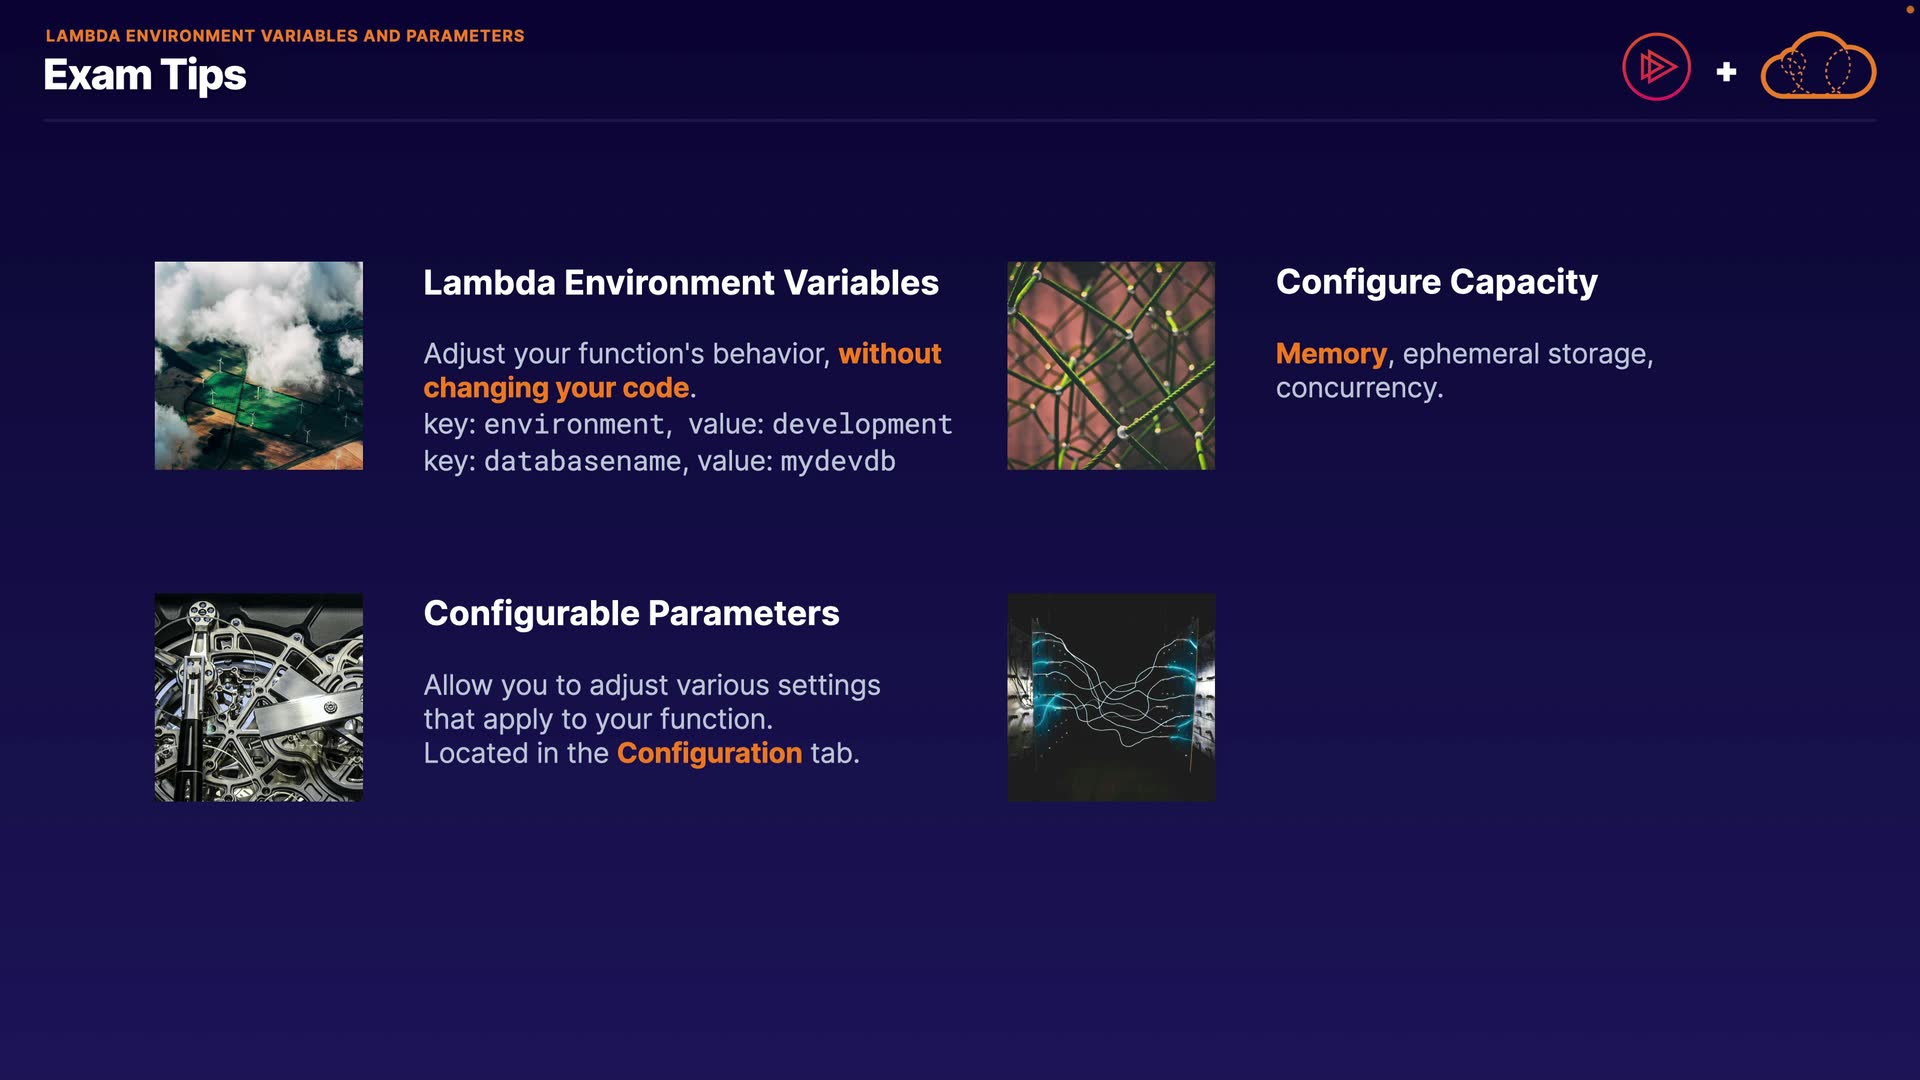
Task: Click the wind farm clouds thumbnail
Action: click(x=258, y=366)
